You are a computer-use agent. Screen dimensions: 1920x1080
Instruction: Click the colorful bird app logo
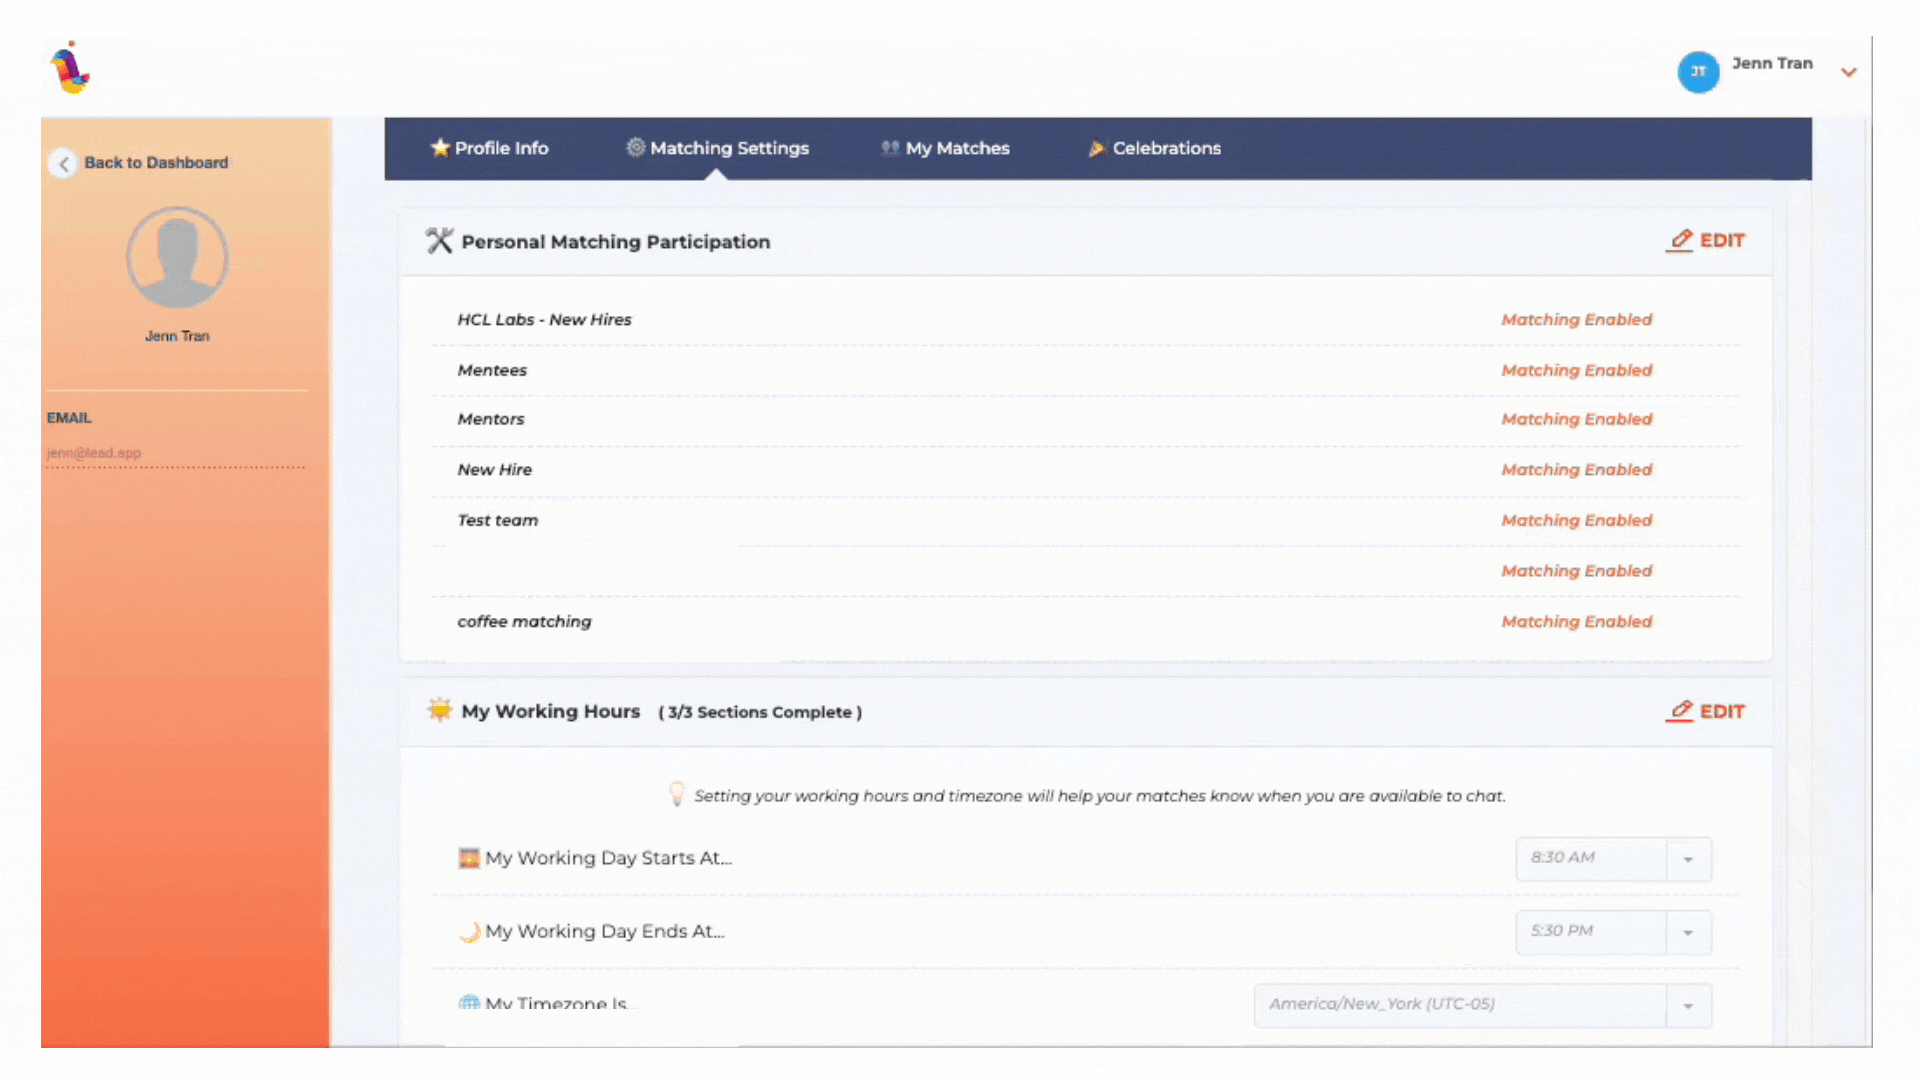click(70, 69)
